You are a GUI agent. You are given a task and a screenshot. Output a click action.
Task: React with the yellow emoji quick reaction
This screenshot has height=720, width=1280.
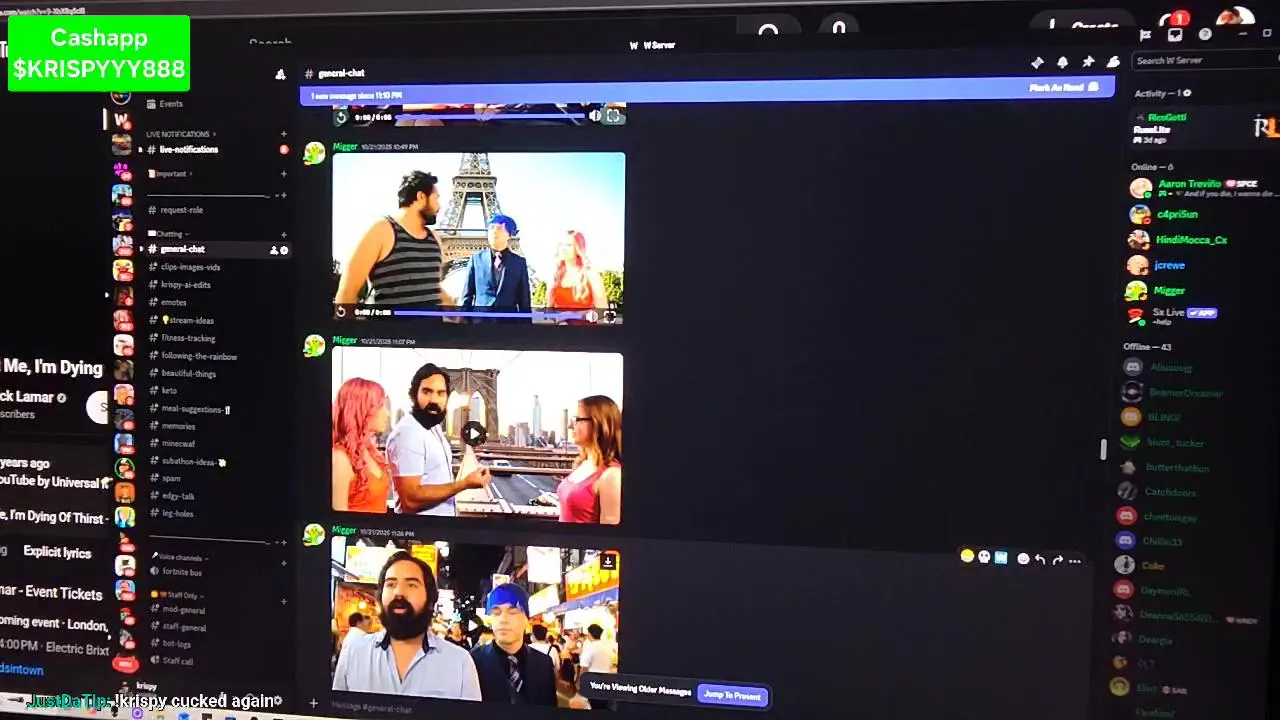pyautogui.click(x=967, y=556)
